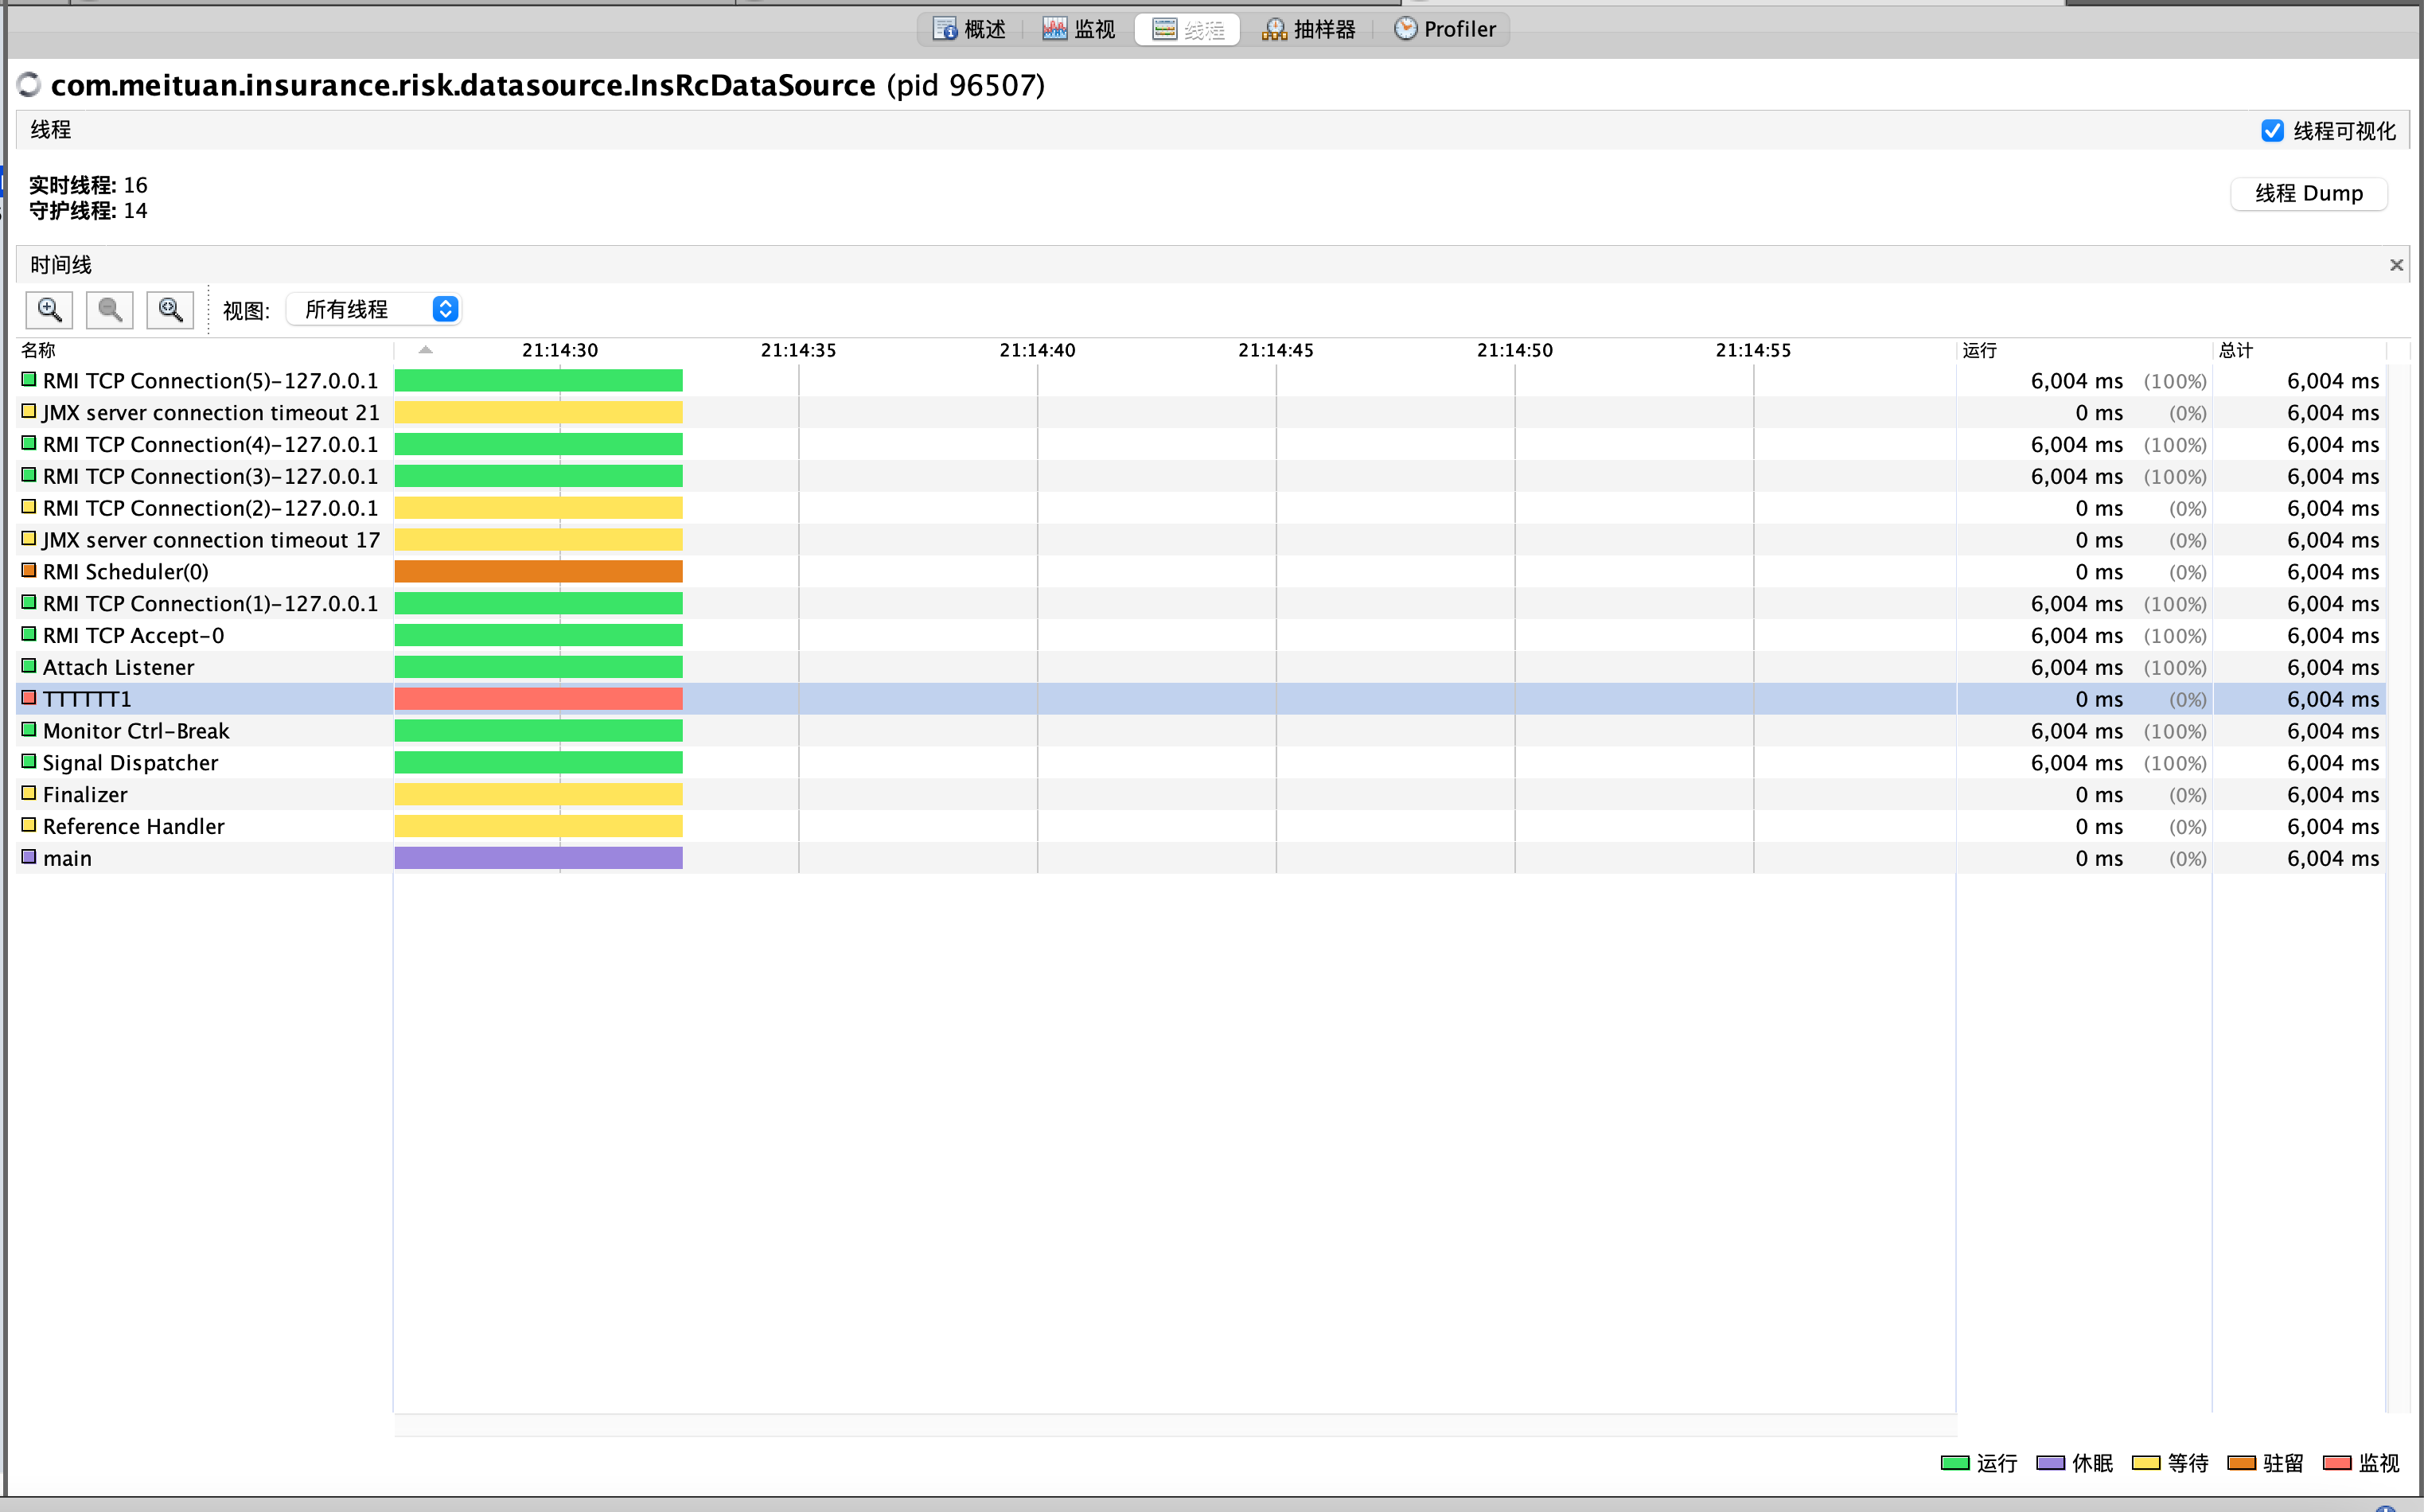
Task: Click the fit-to-width zoom button
Action: (x=170, y=310)
